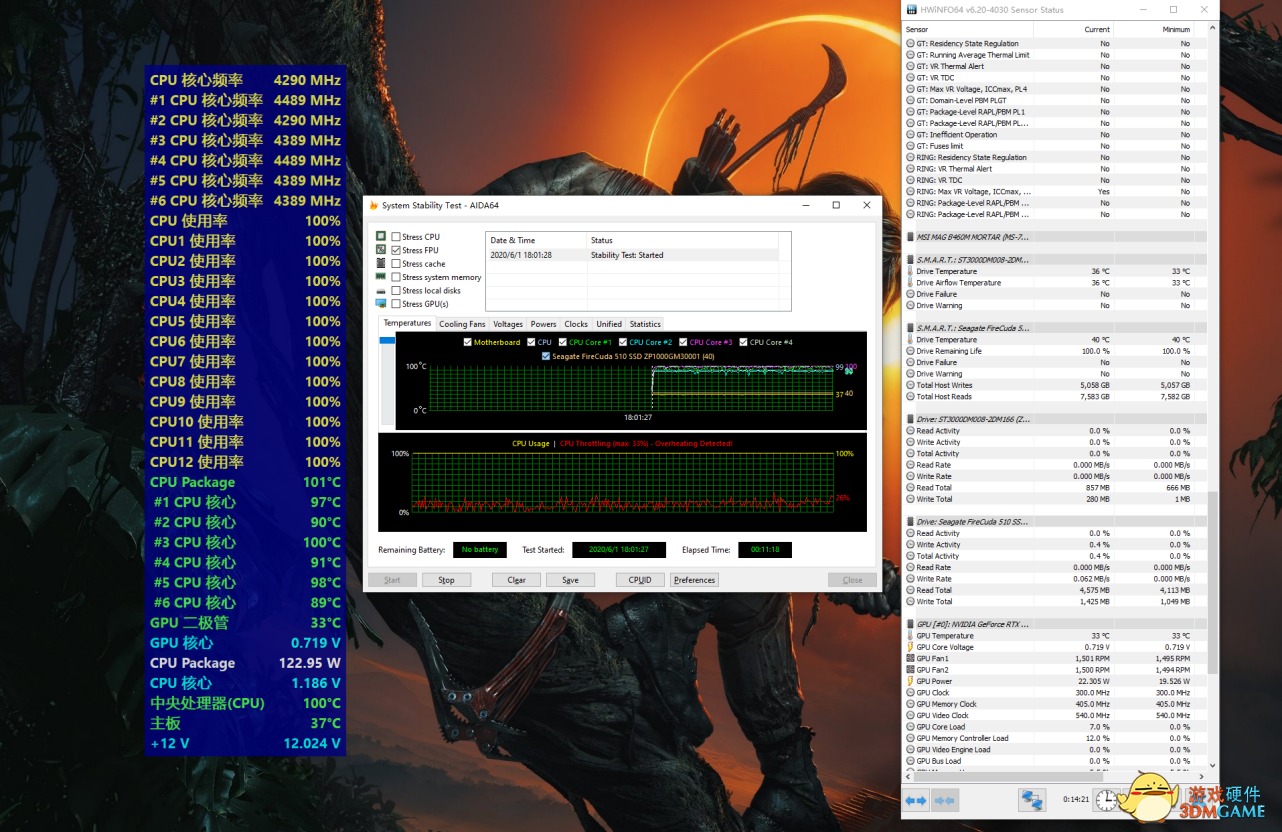Click icon beside GT: Fuses limit row
Viewport: 1282px width, 832px height.
(910, 146)
